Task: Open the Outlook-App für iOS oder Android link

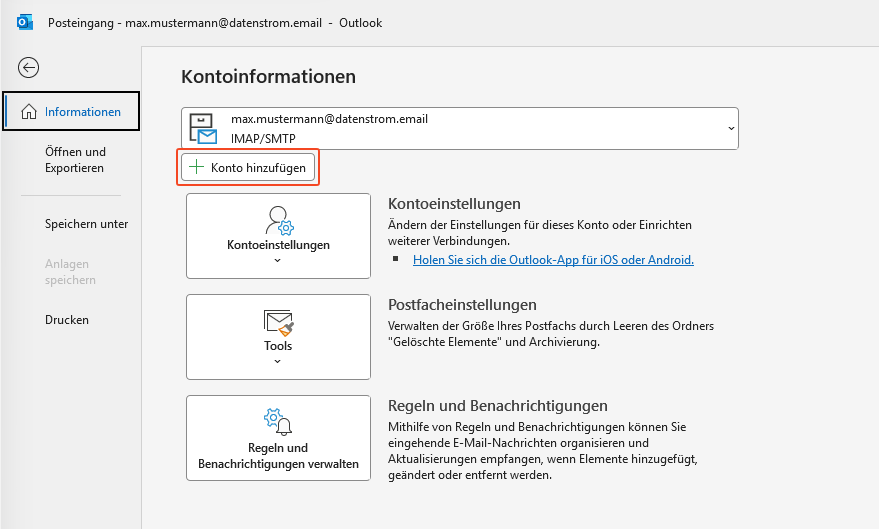Action: click(x=553, y=259)
